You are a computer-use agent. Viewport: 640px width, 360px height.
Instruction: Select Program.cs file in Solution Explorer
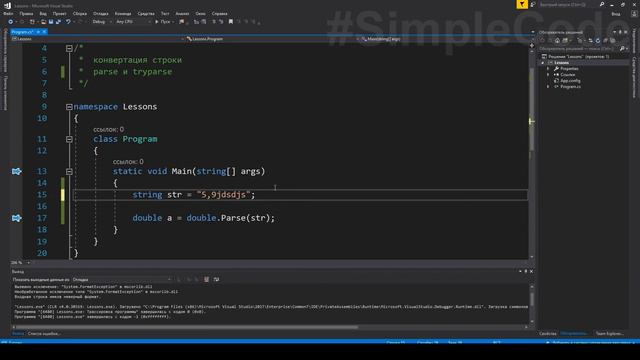[x=570, y=87]
